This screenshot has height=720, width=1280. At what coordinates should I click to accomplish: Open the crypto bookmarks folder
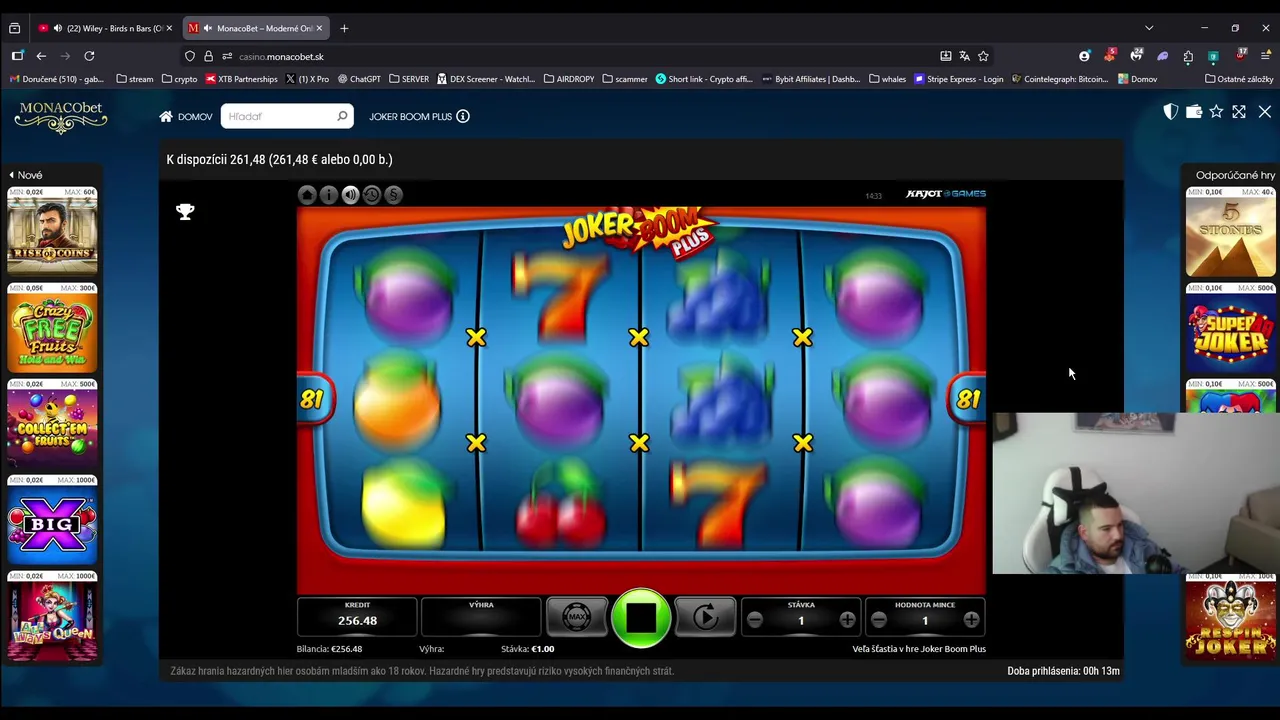pos(180,79)
